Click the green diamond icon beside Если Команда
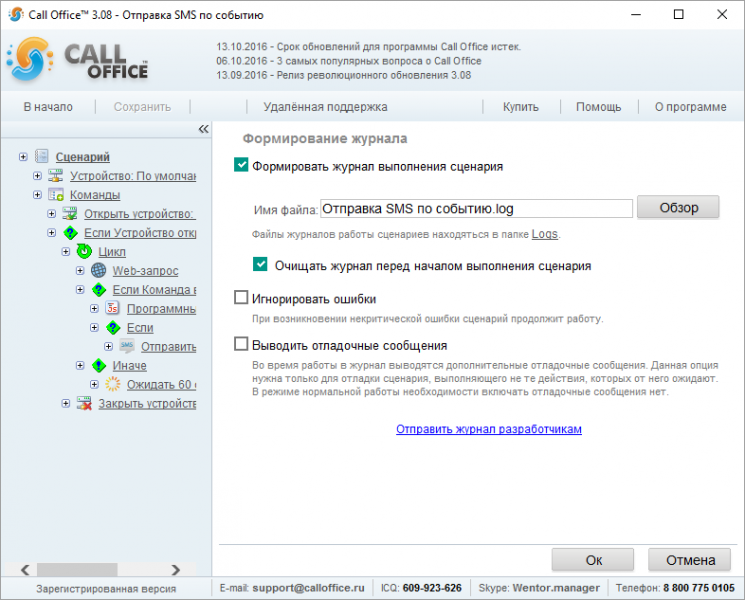Image resolution: width=745 pixels, height=600 pixels. click(98, 289)
